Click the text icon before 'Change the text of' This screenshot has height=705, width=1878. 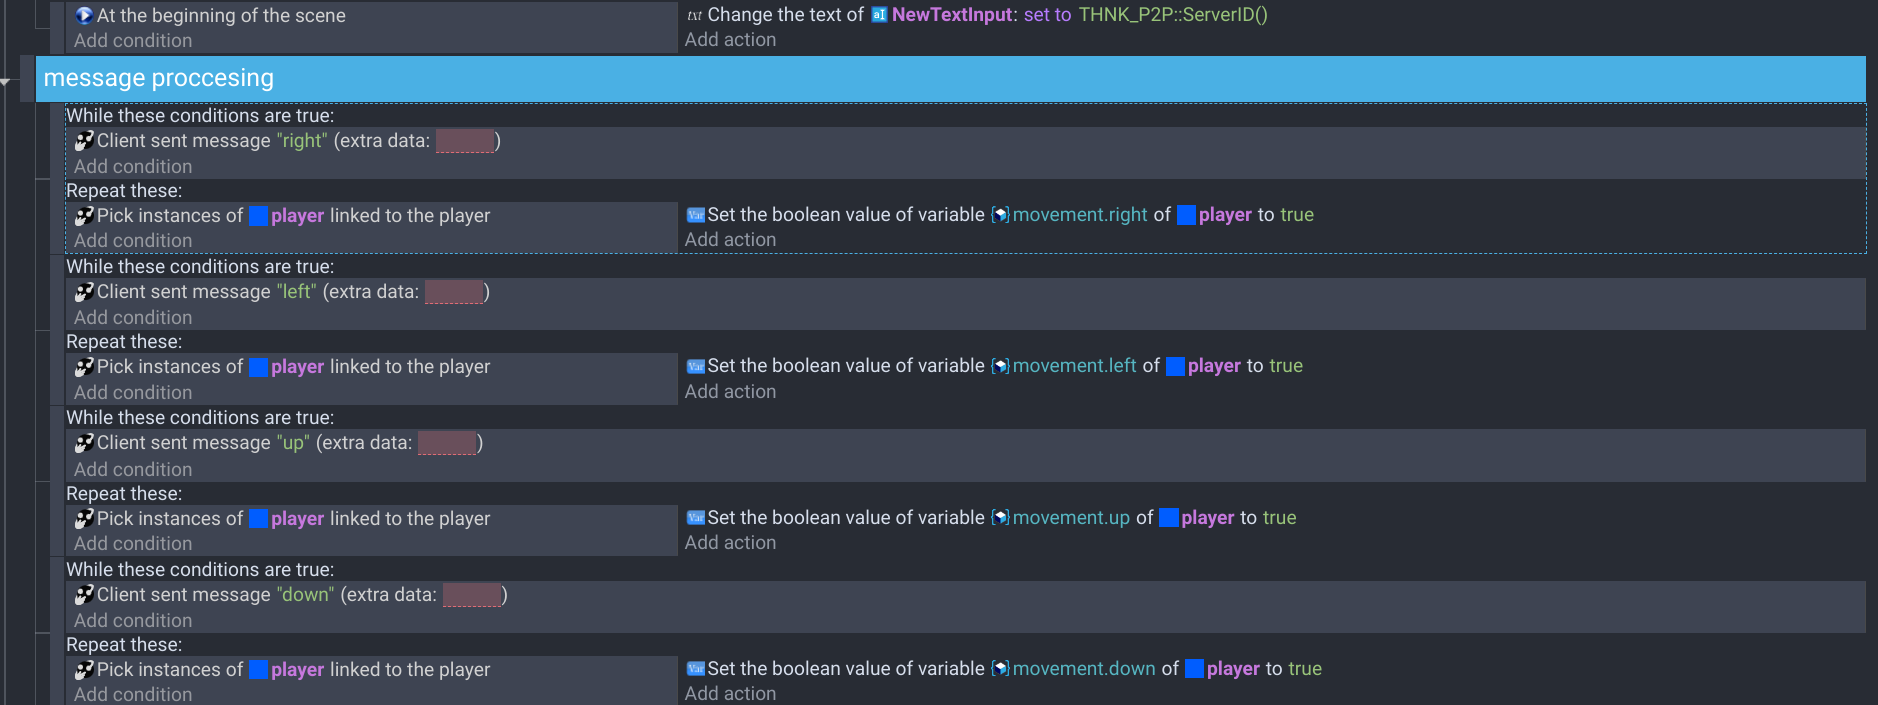pos(694,15)
